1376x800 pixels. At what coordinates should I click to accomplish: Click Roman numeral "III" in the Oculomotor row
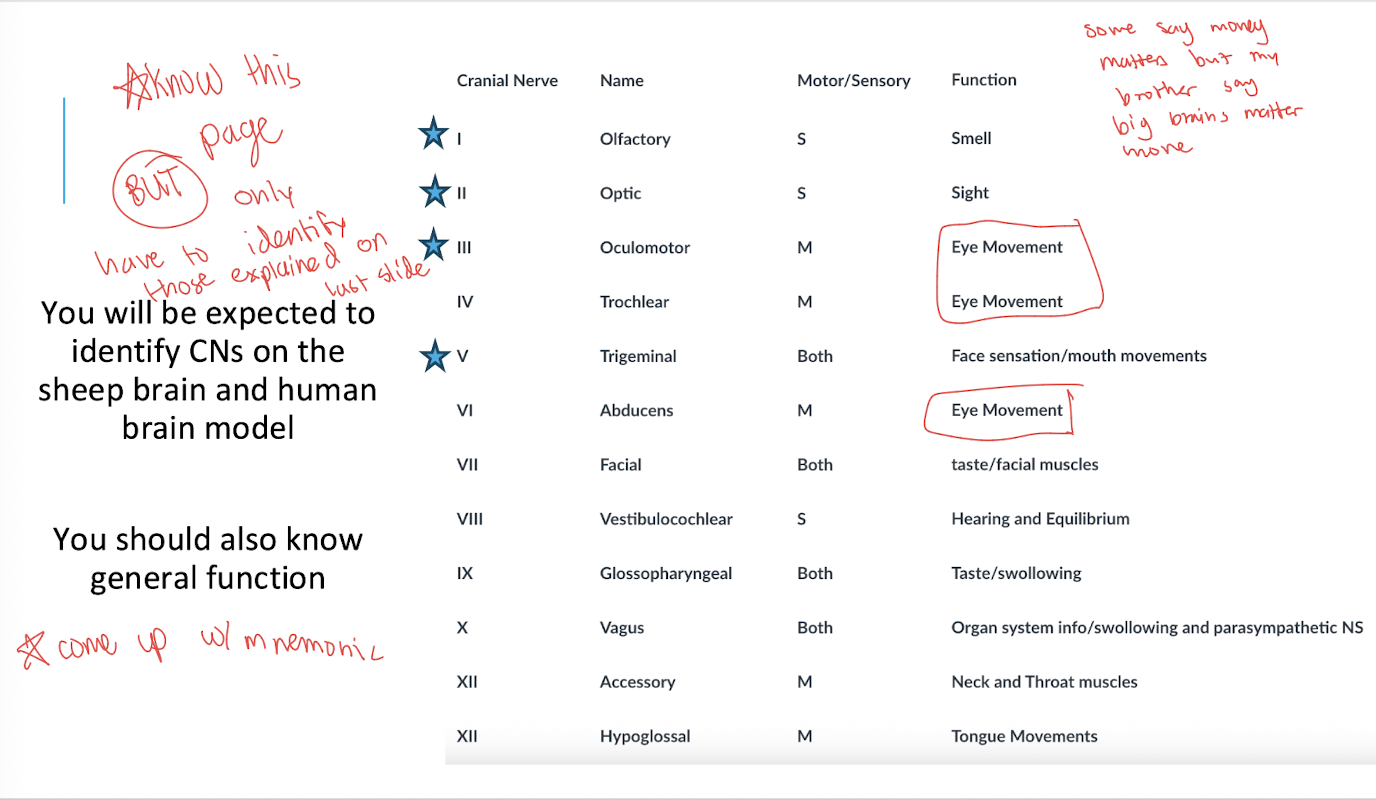click(464, 248)
